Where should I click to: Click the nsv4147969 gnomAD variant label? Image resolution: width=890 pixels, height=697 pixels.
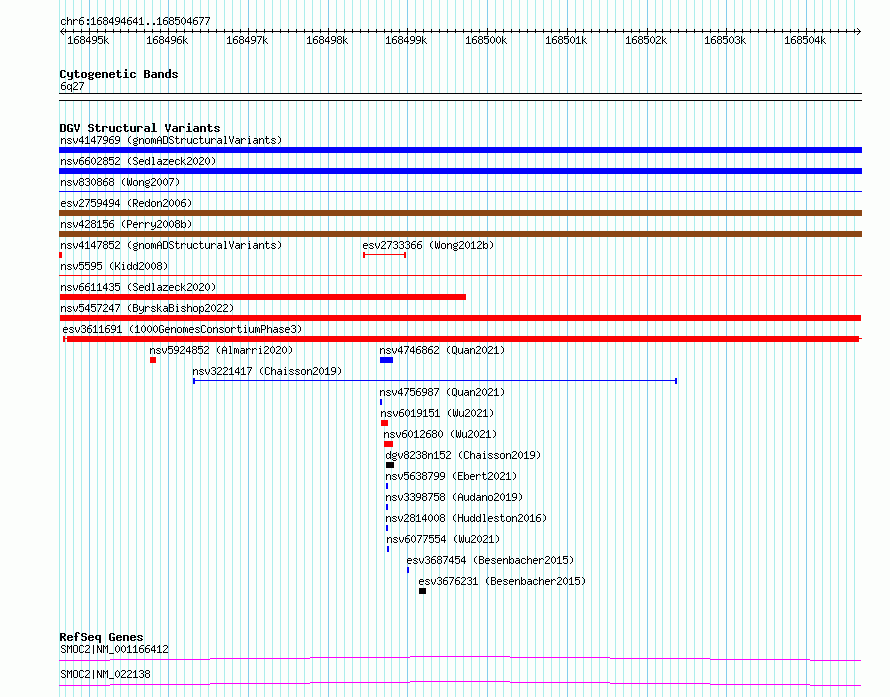[x=171, y=140]
